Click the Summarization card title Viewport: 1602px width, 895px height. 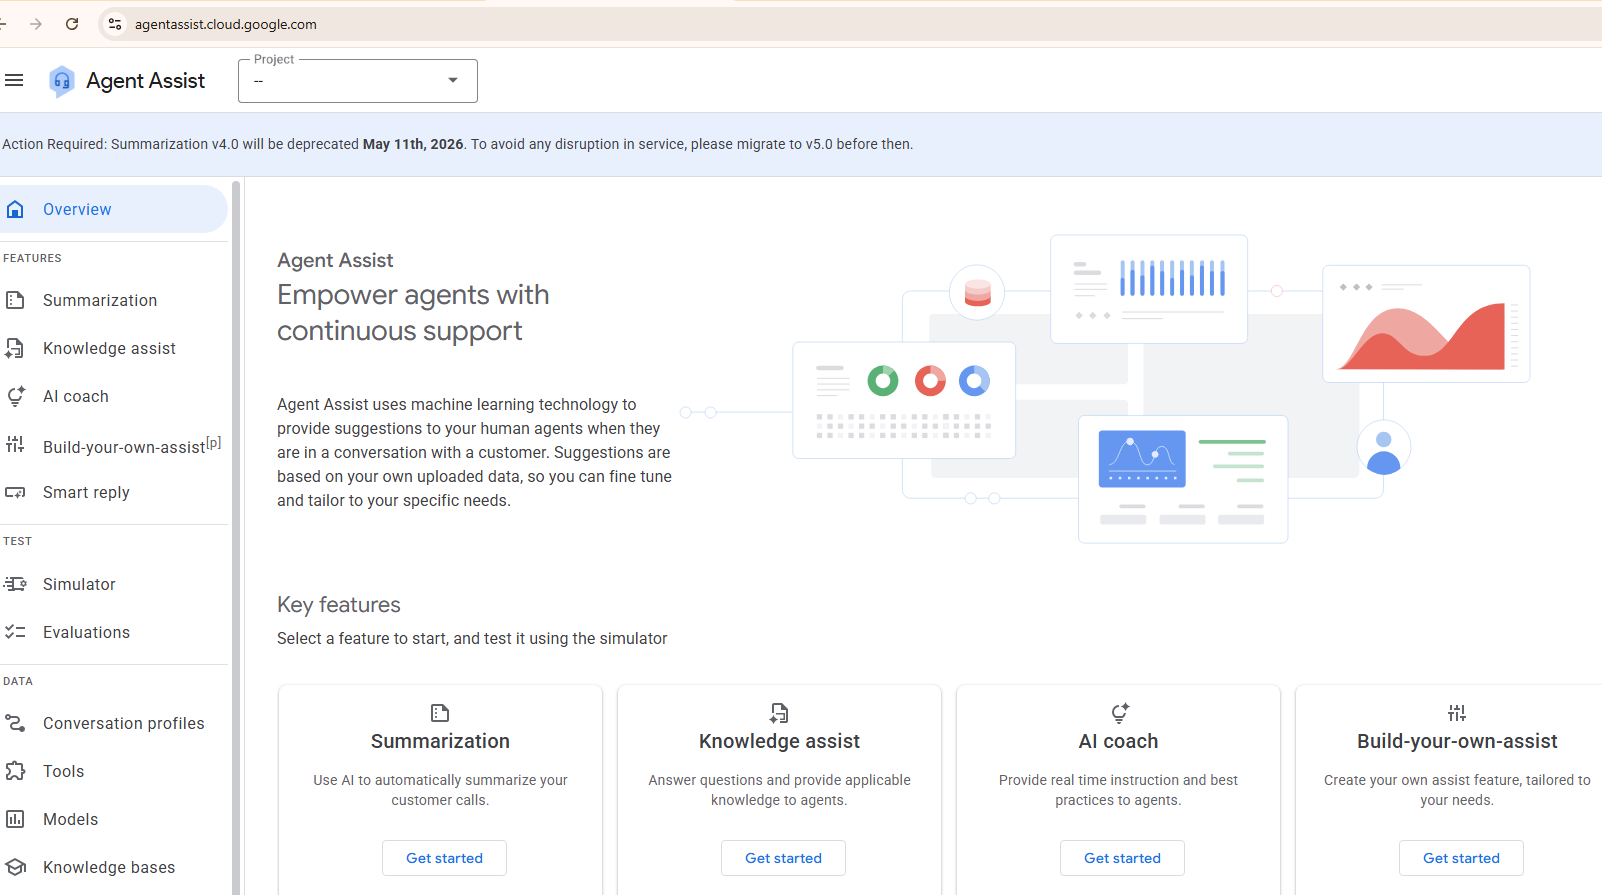click(x=440, y=741)
